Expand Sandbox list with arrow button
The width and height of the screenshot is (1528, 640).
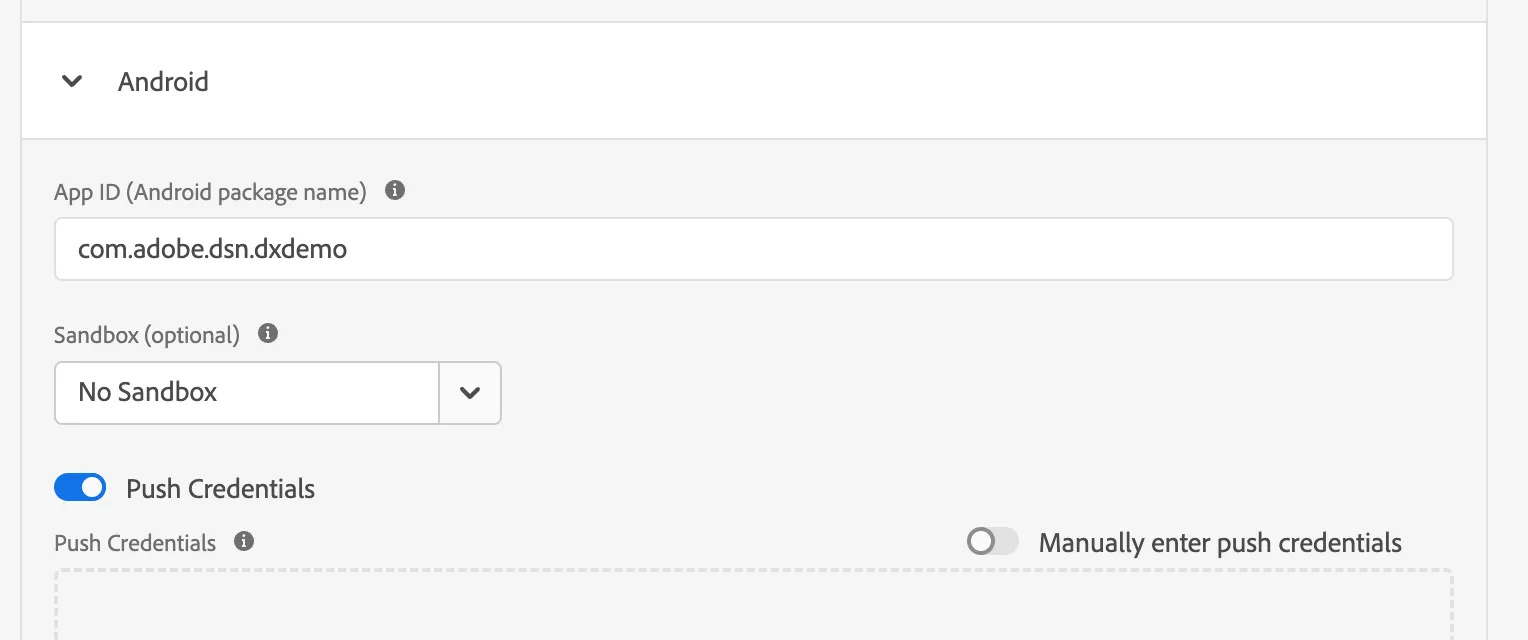pos(470,392)
